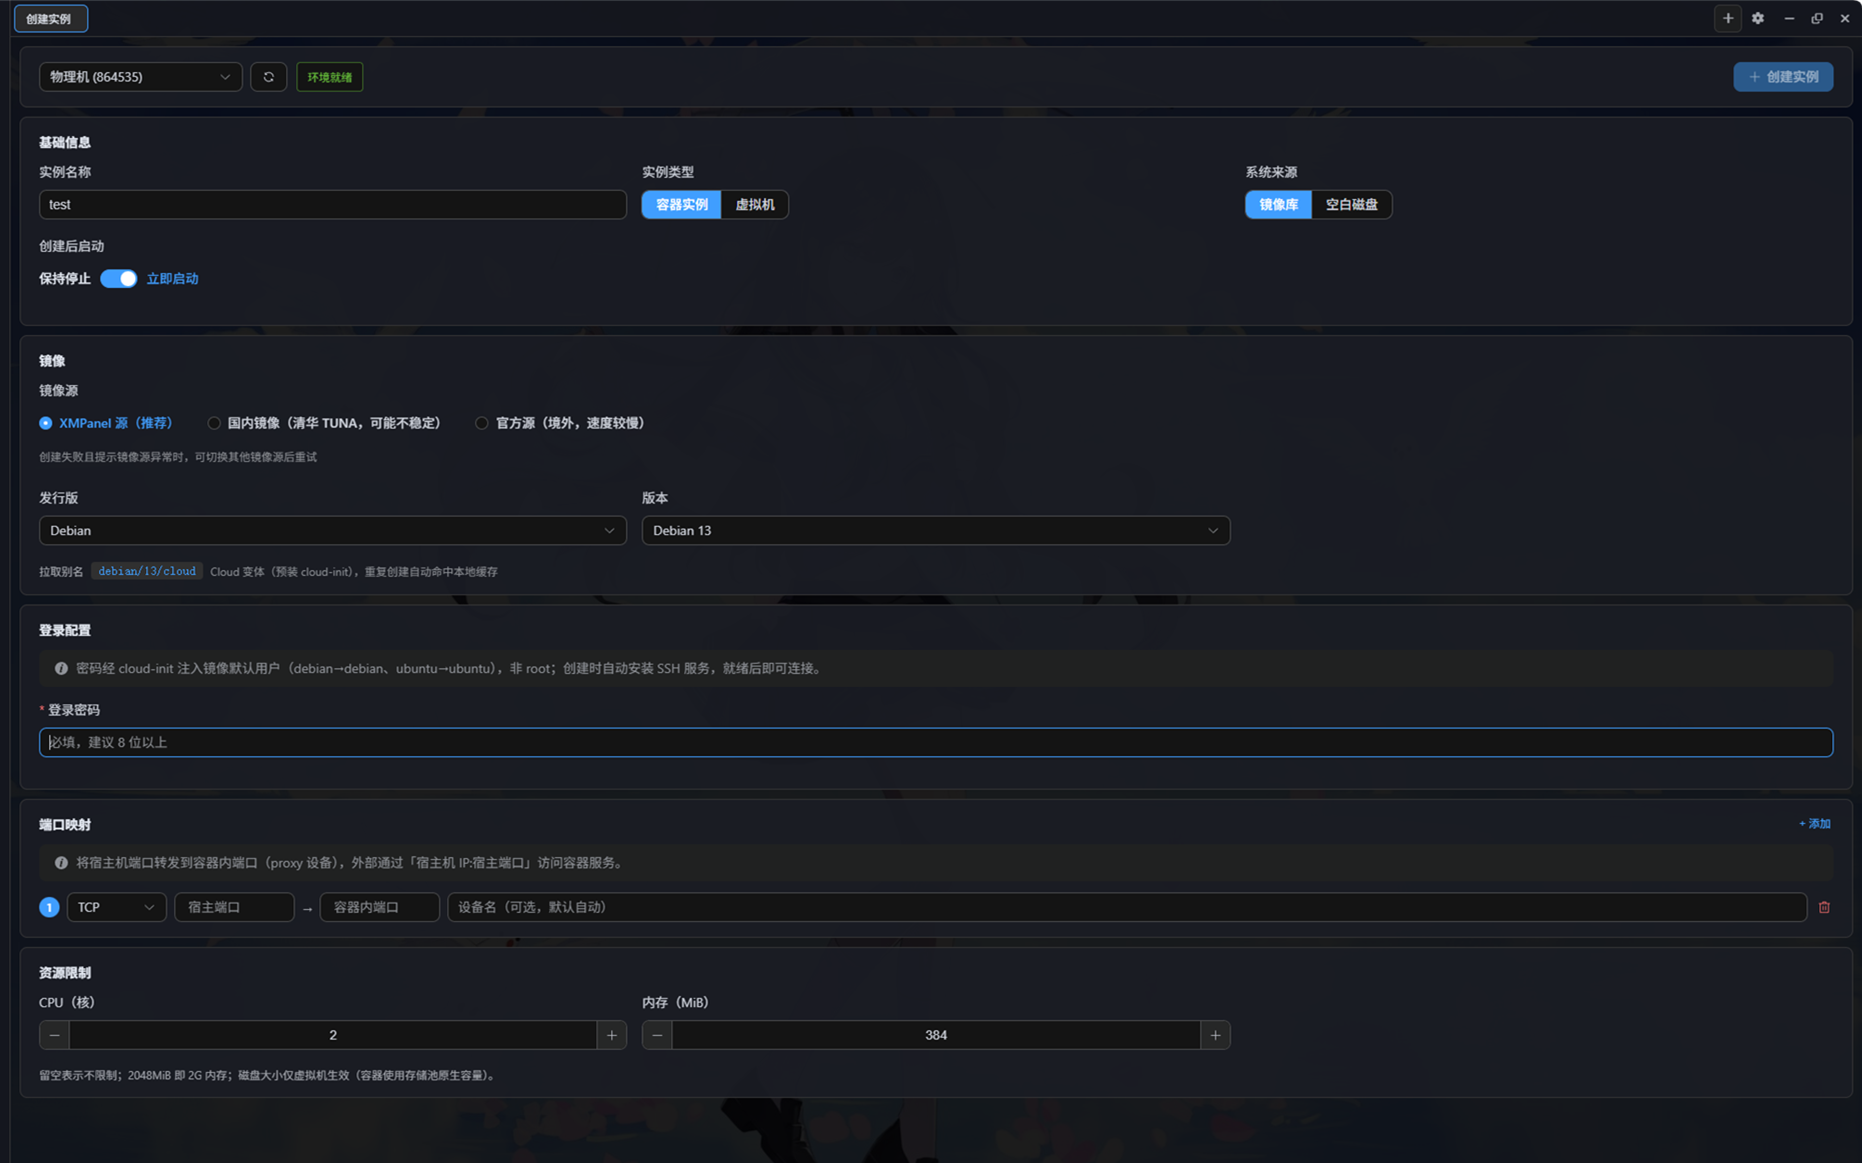Expand the Debian distribution dropdown

333,530
